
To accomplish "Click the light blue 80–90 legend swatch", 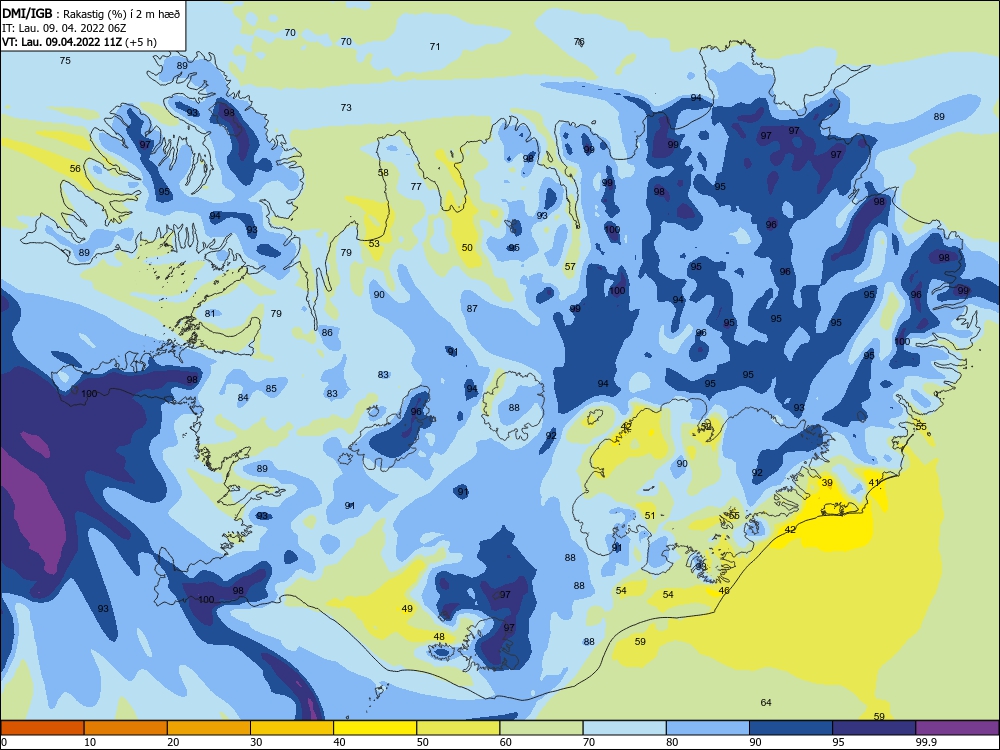I will 708,728.
